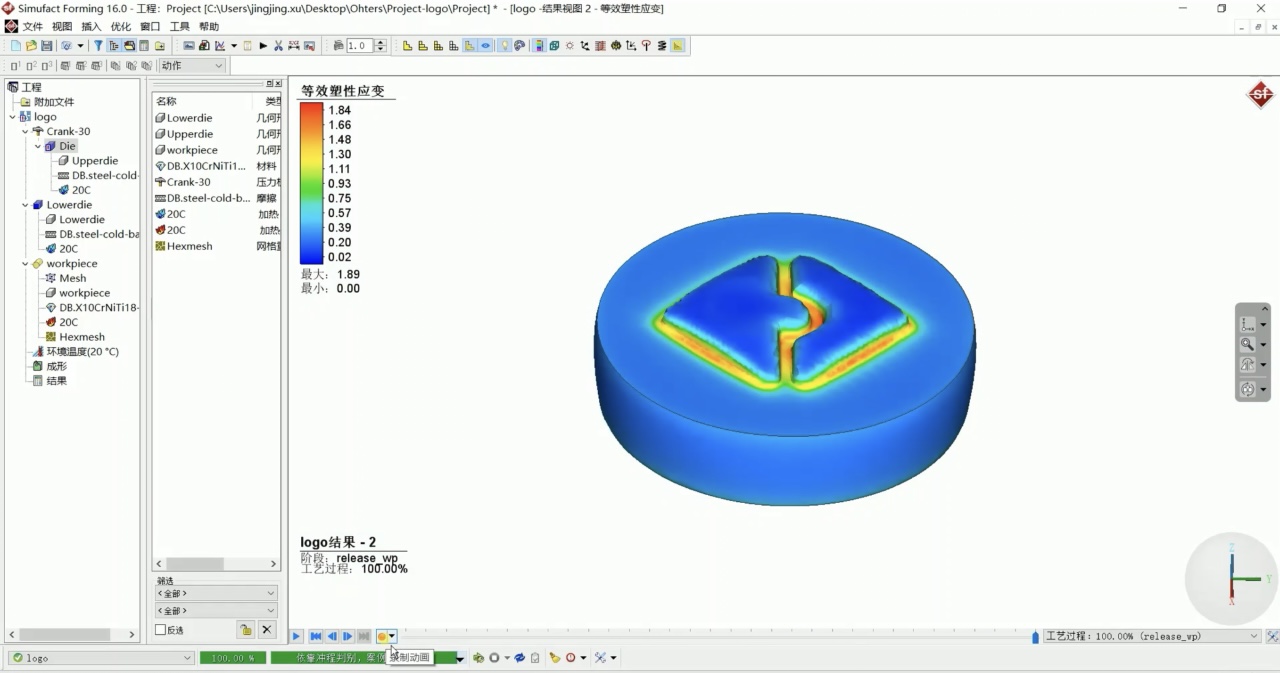Open the 工具 menu
Screen dimensions: 1280x673
point(179,27)
